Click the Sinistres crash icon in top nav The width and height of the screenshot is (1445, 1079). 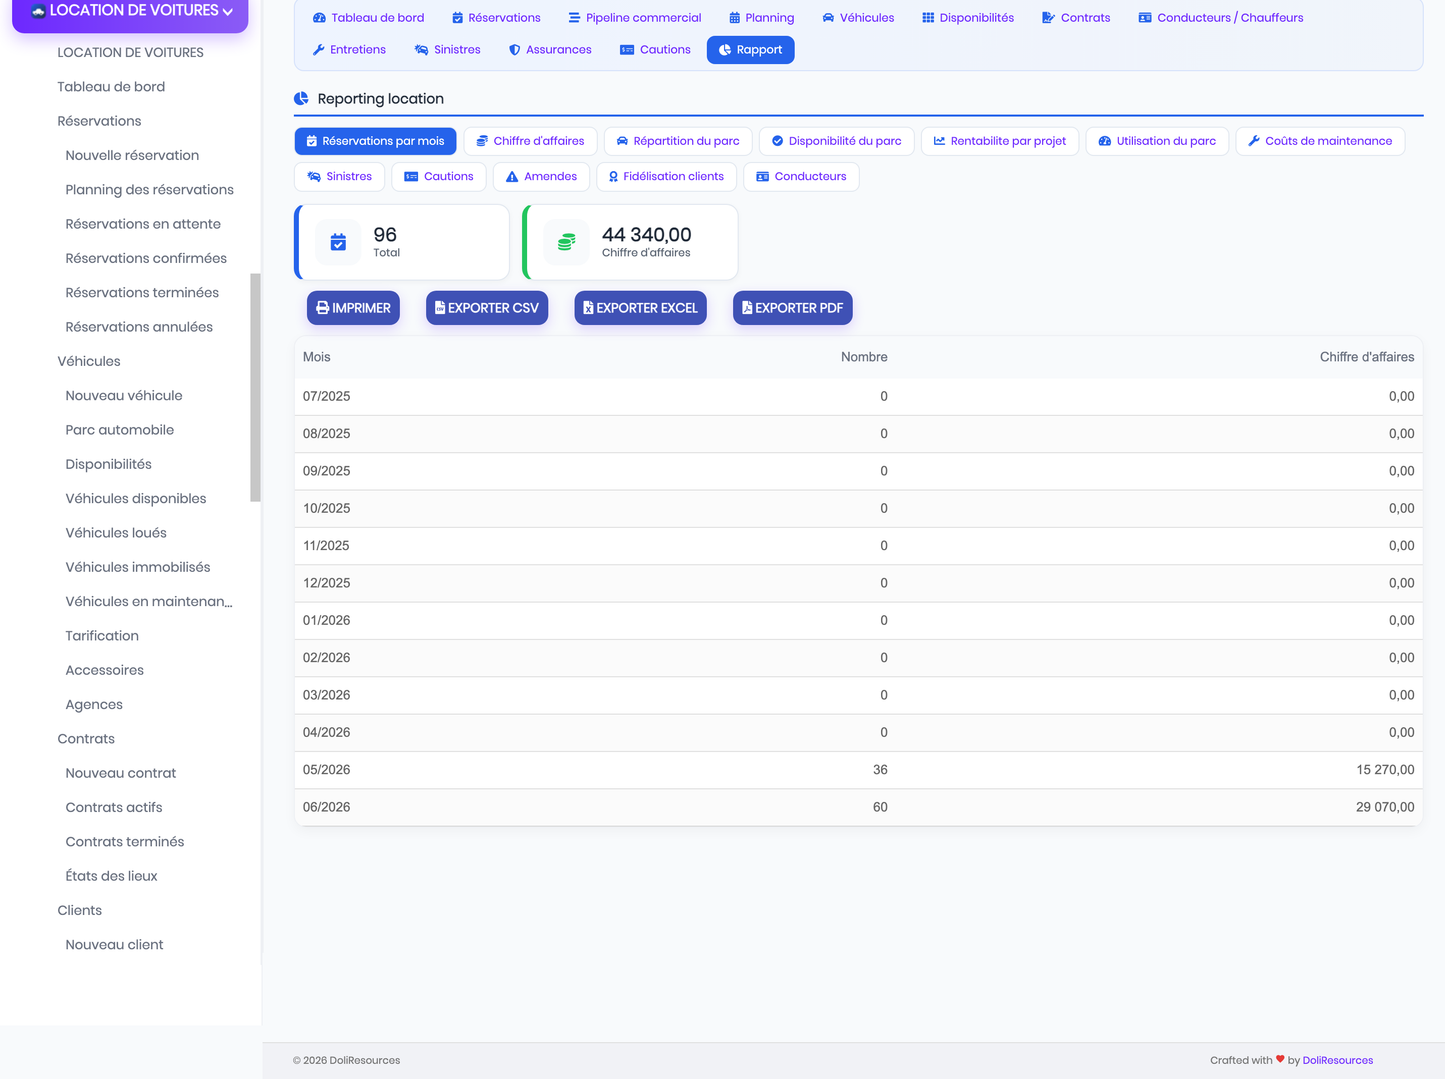point(421,50)
